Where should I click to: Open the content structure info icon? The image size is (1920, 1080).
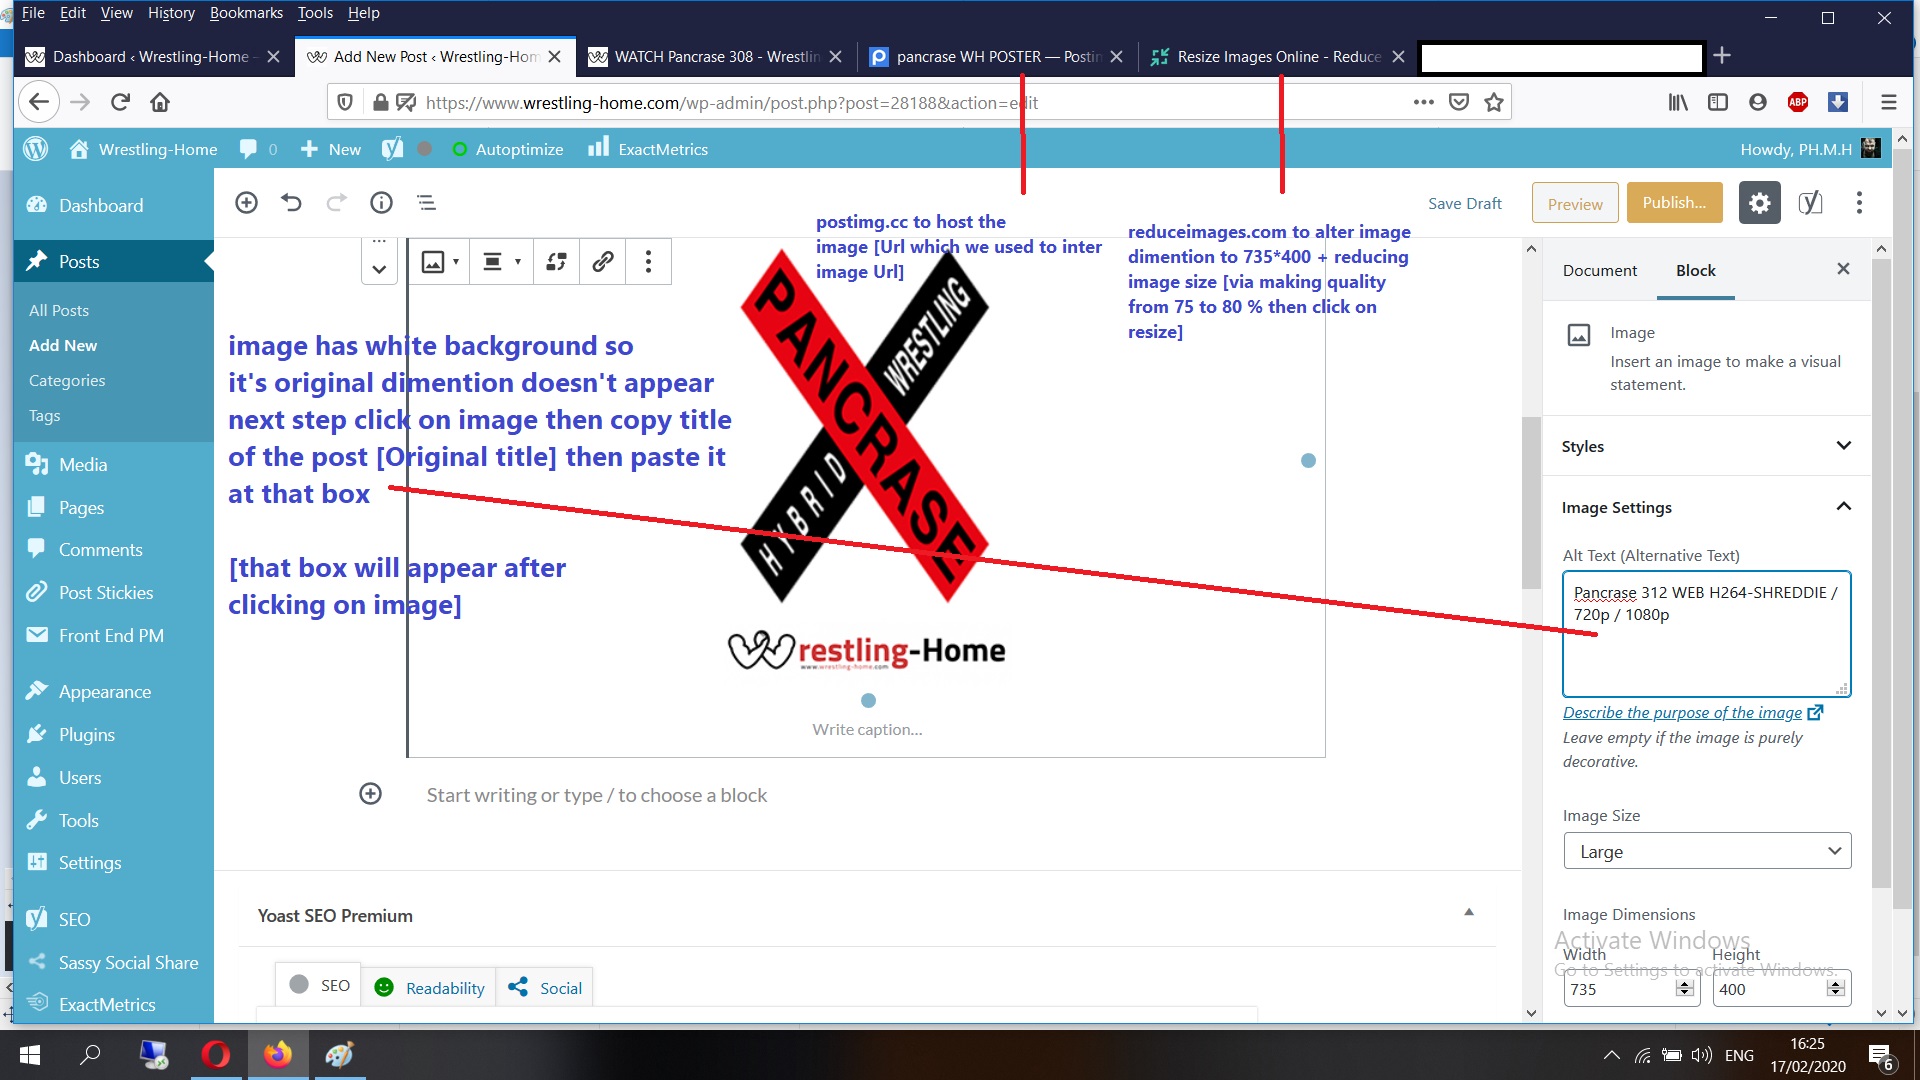click(x=381, y=203)
